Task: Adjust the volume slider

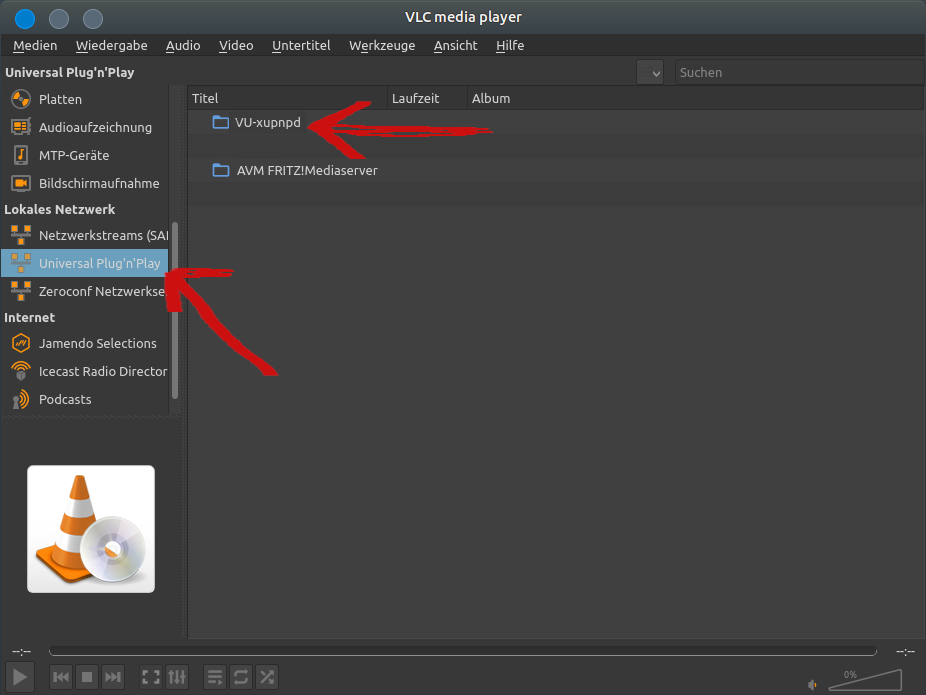Action: pyautogui.click(x=865, y=681)
